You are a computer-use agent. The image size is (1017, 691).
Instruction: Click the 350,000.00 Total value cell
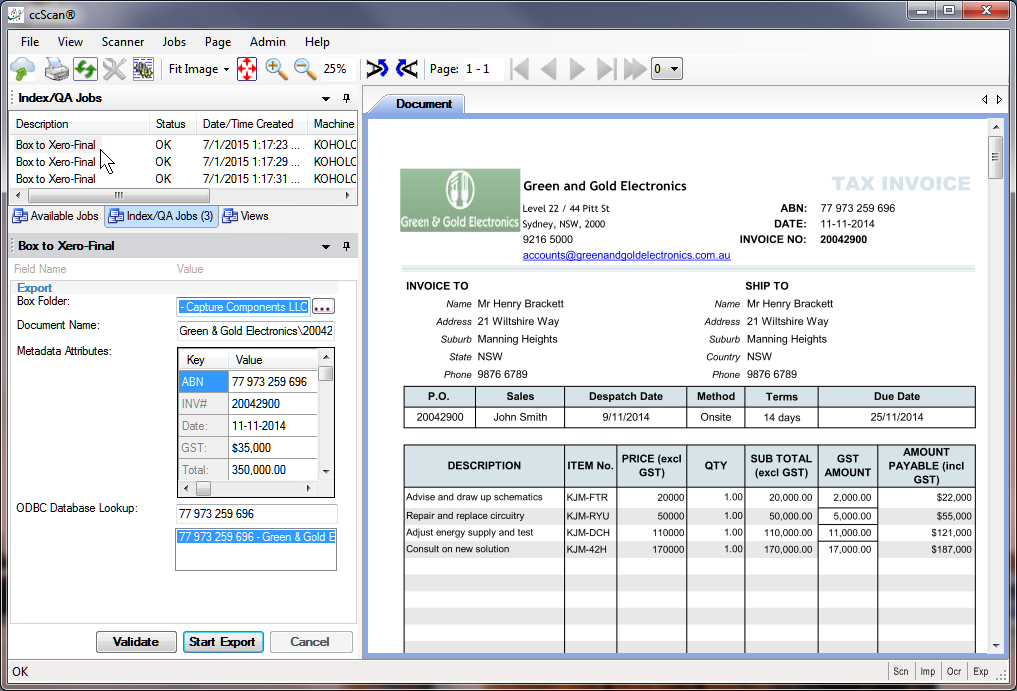(273, 470)
